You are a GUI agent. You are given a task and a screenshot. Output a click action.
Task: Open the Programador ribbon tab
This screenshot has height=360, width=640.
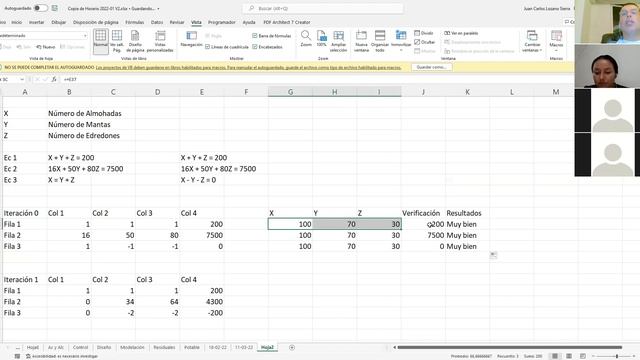point(222,22)
